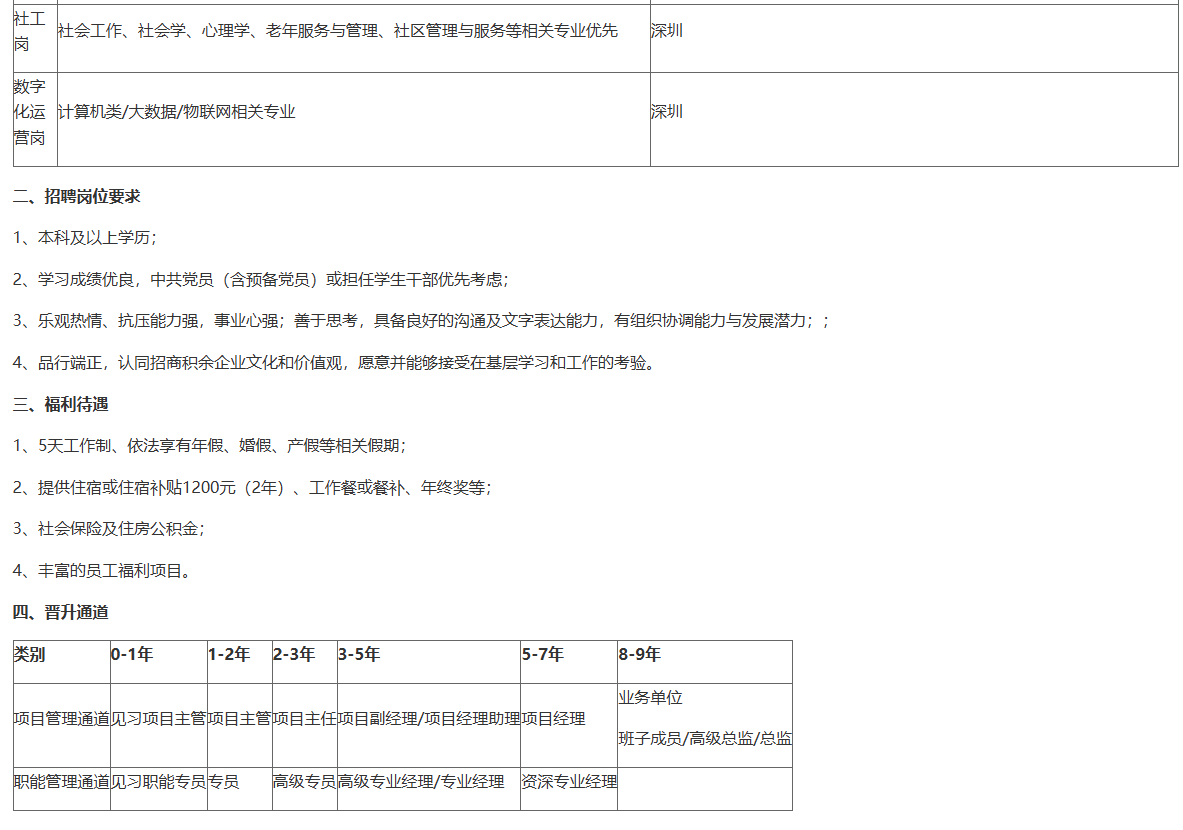Click the 三、福利待遇 heading
The height and width of the screenshot is (830, 1183).
61,404
